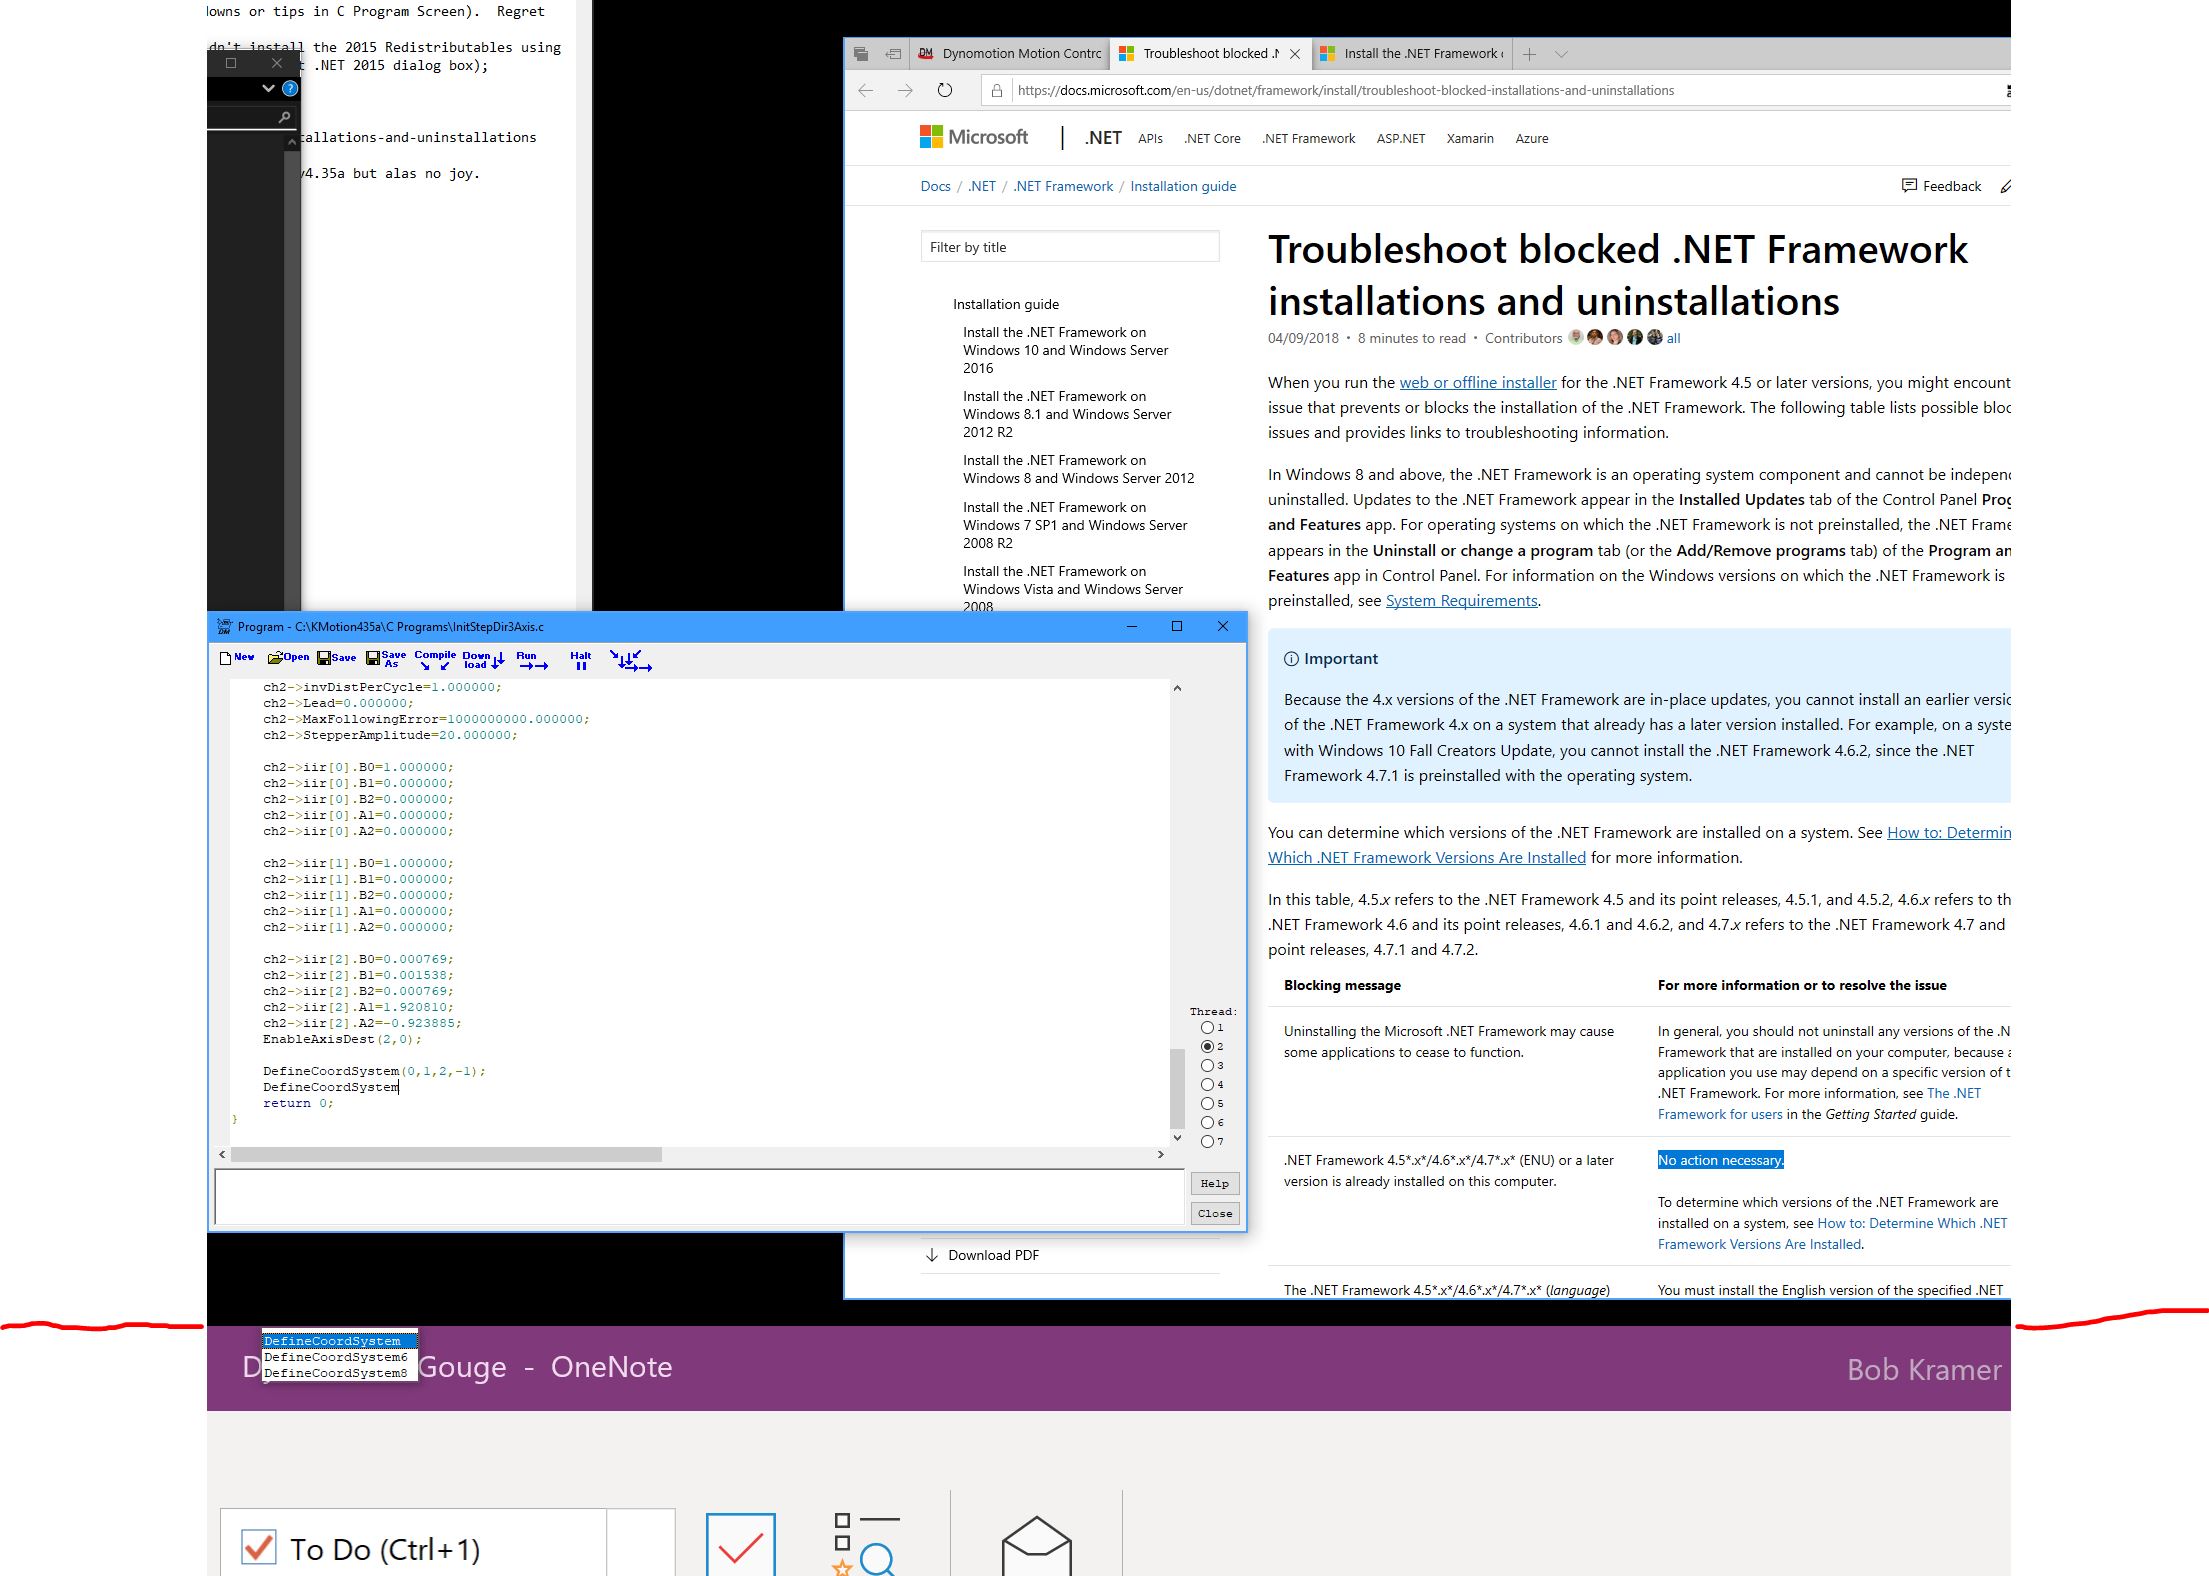
Task: Select Thread 7 radio button
Action: pos(1207,1142)
